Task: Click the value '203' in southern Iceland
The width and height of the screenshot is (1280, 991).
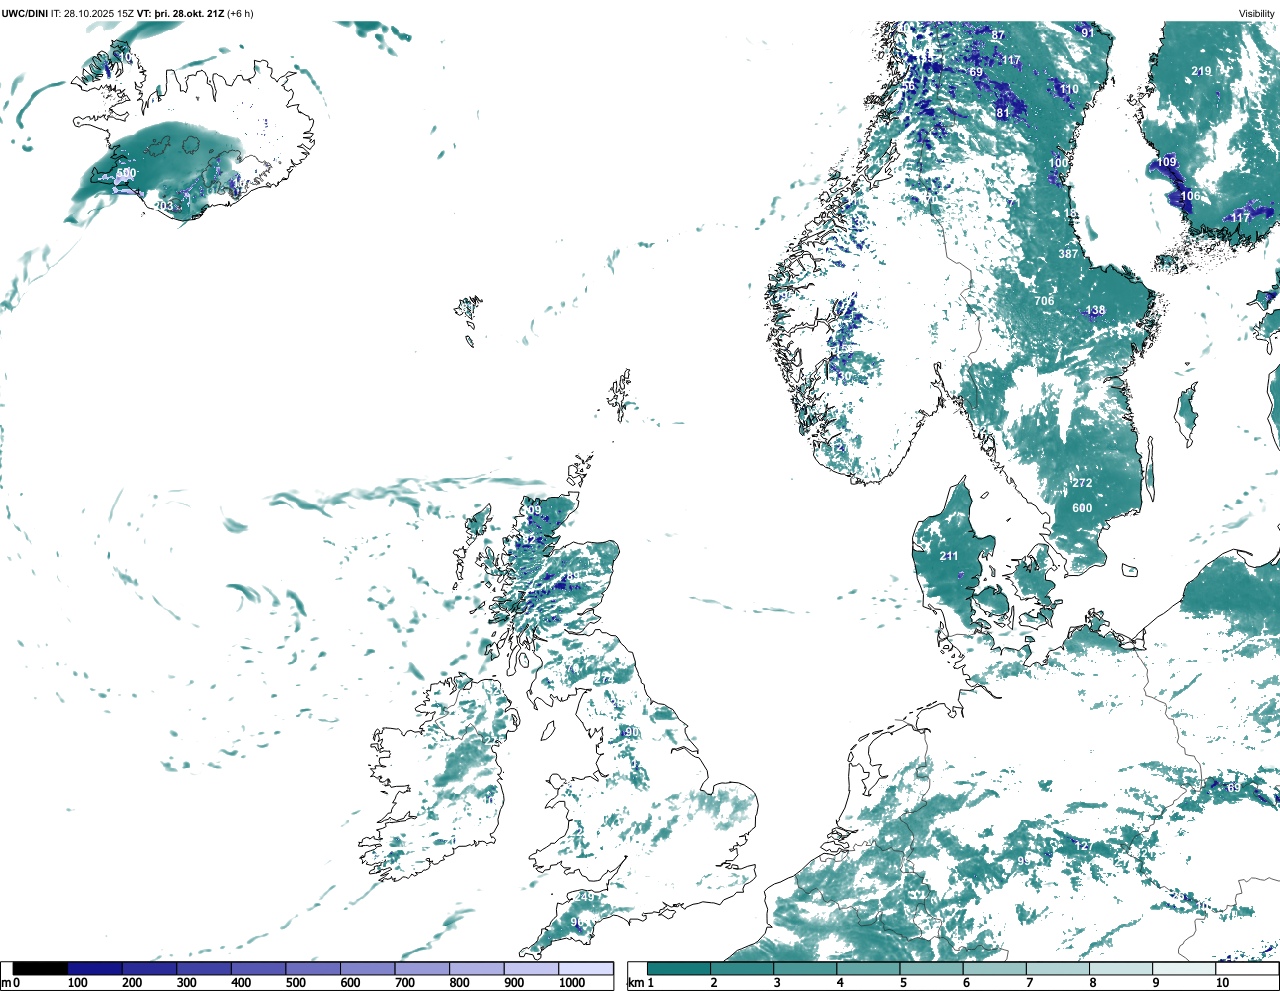Action: 163,207
